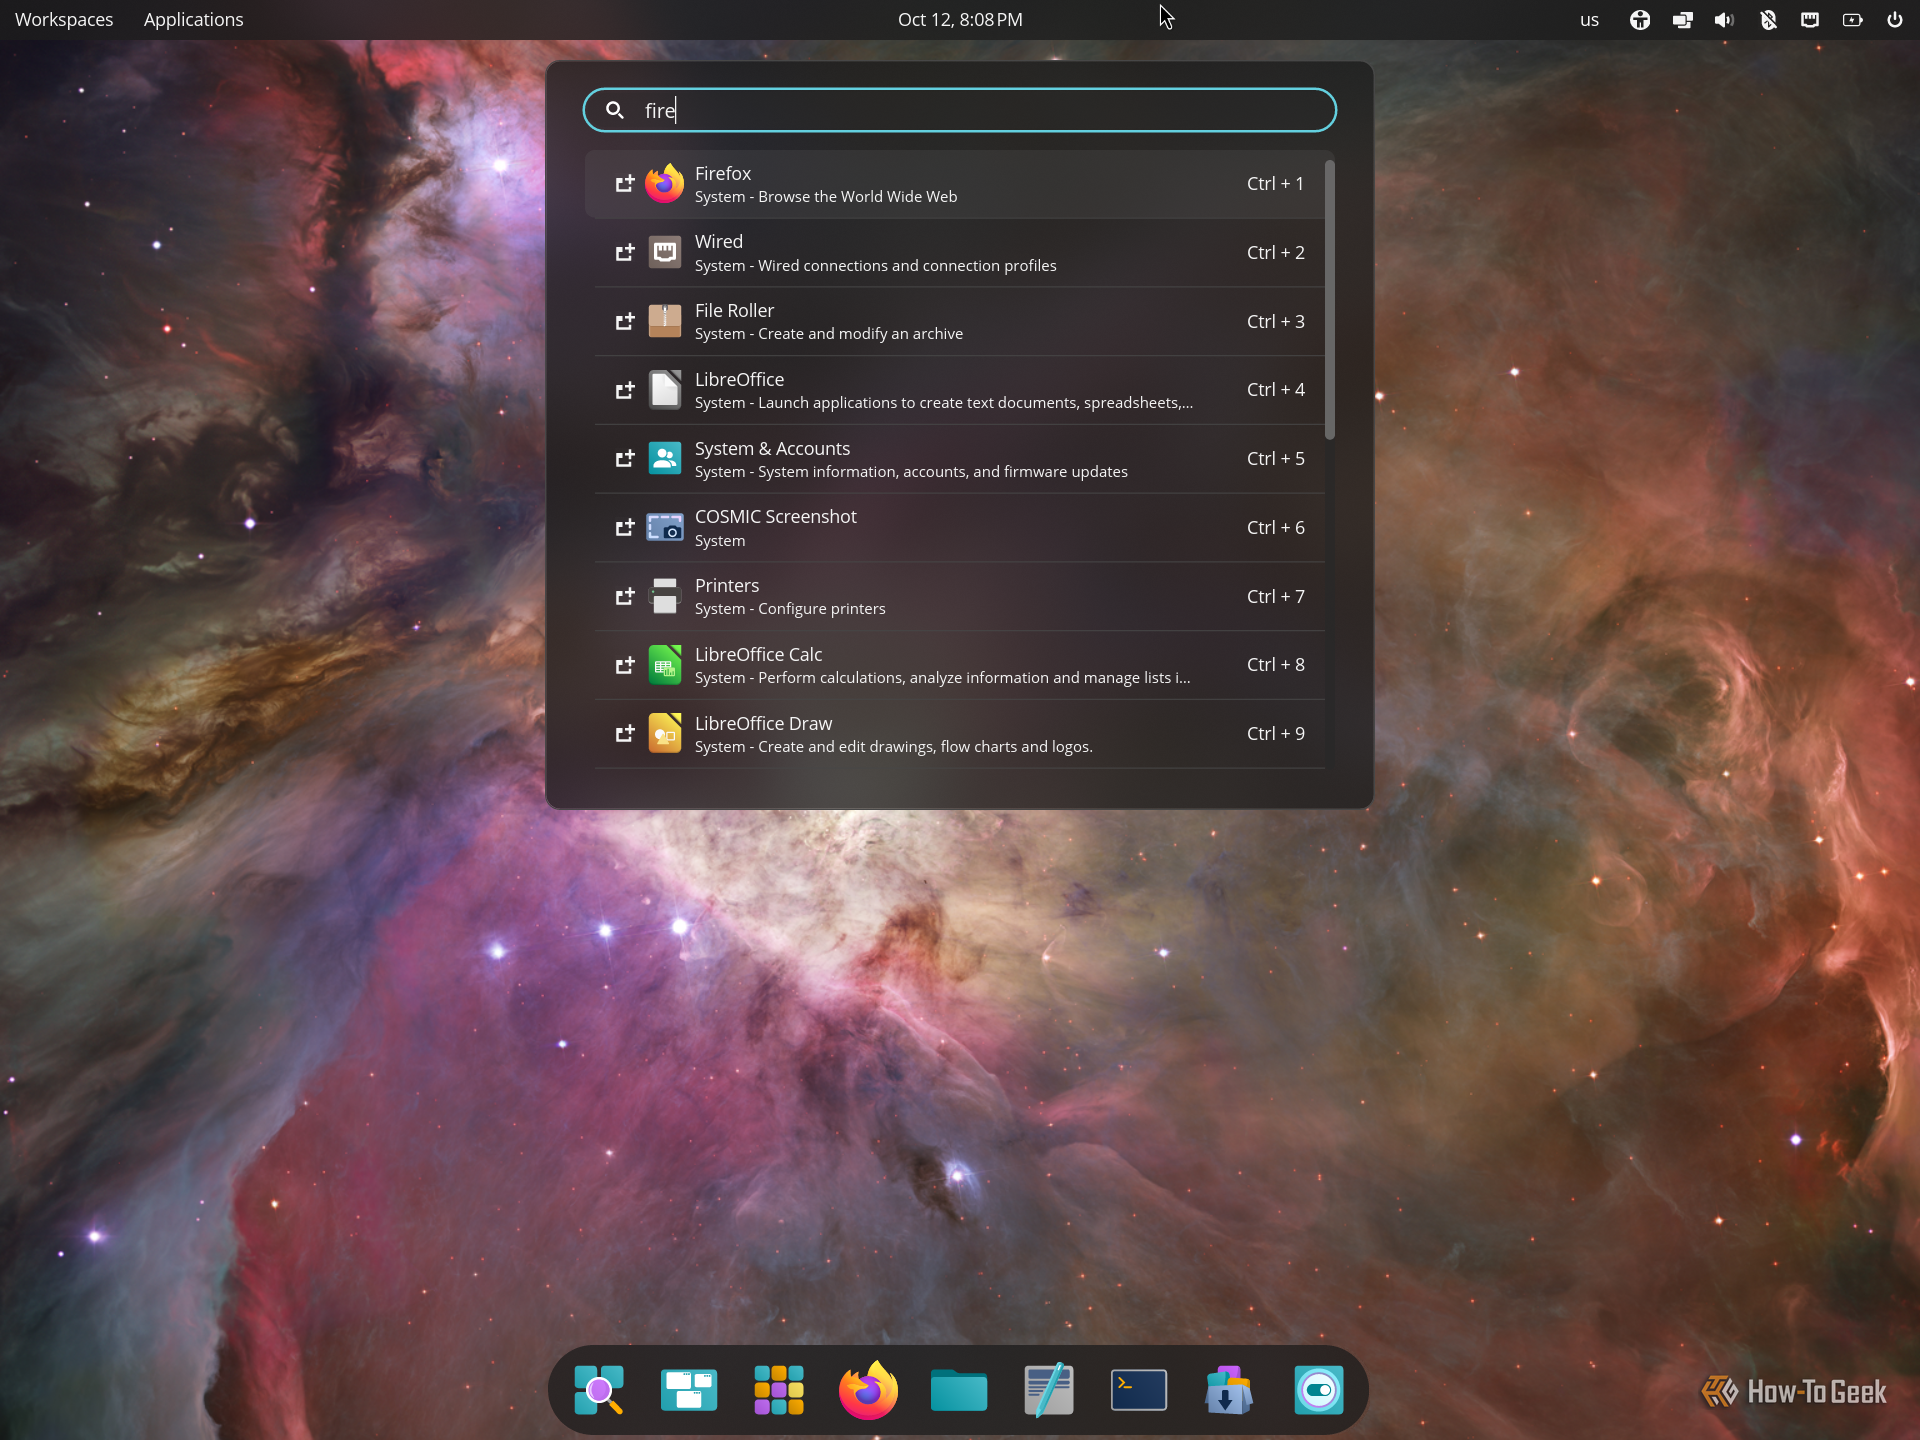
Task: Open the display tiling panel icon
Action: 1683,20
